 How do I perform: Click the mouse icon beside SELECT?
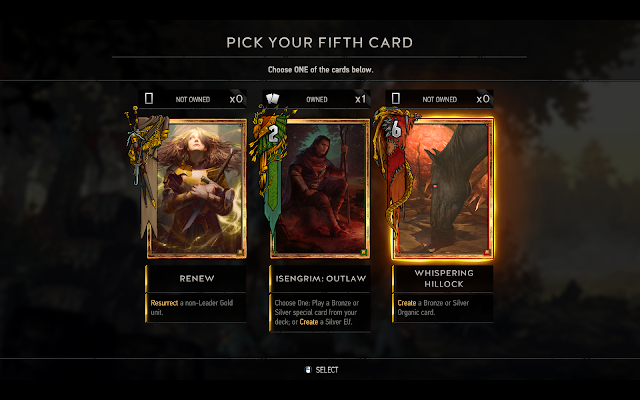pos(308,369)
